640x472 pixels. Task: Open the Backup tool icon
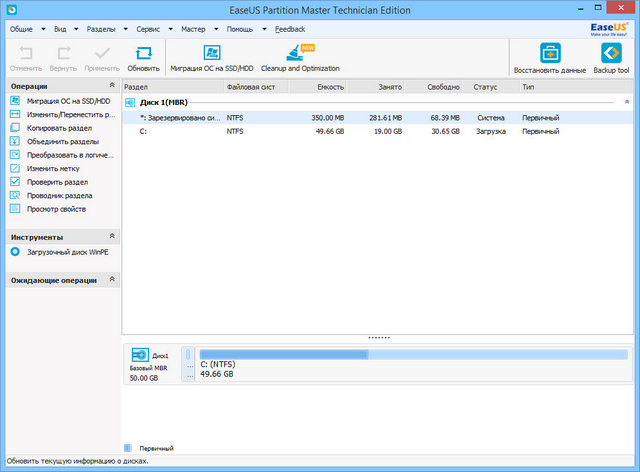click(611, 53)
